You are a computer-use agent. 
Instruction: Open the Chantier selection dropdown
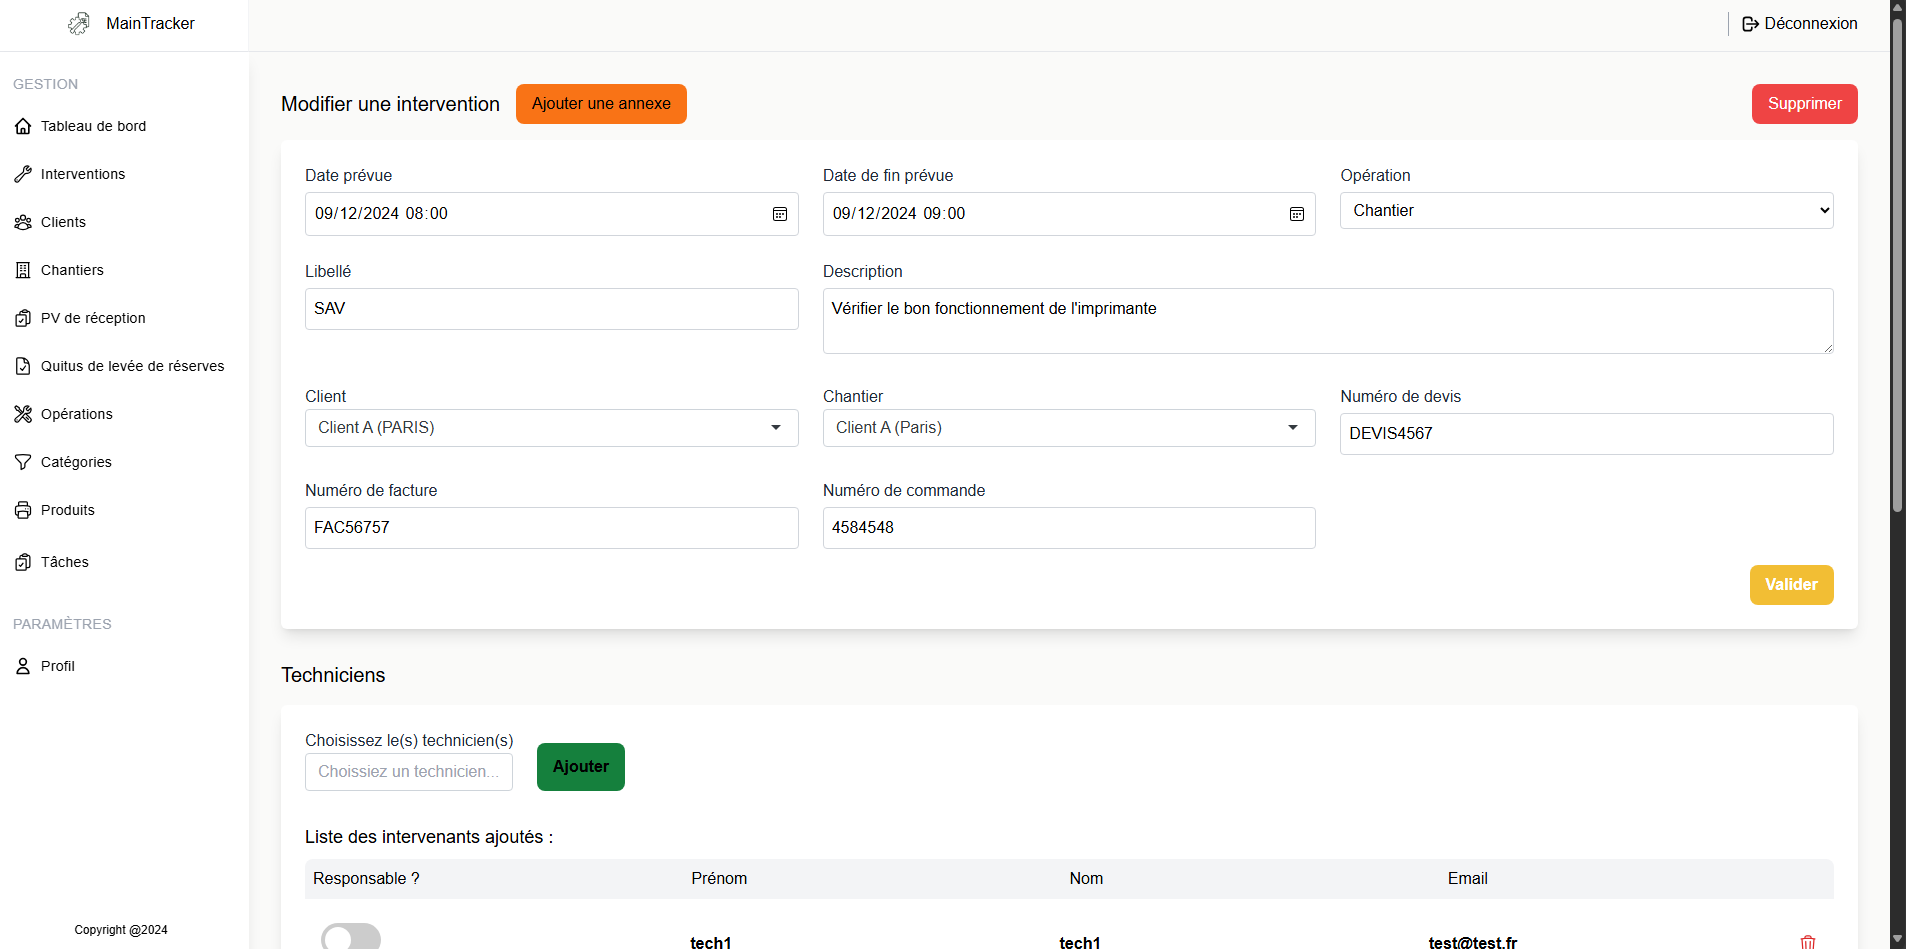click(1068, 428)
